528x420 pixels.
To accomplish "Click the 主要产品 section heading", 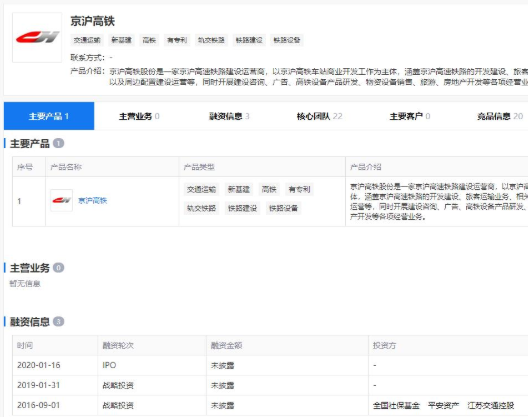I will point(30,143).
